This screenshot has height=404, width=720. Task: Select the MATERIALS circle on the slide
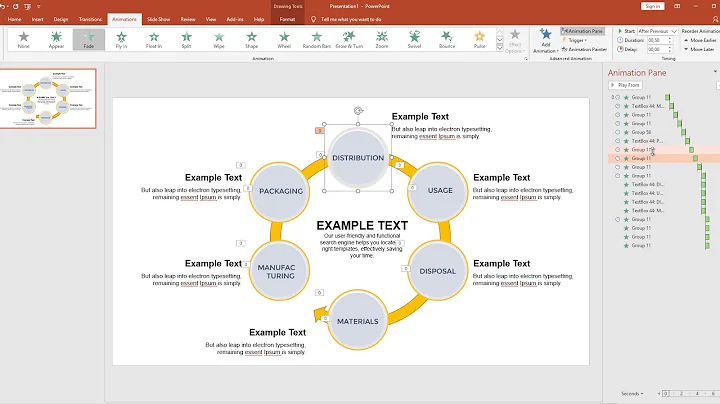tap(357, 320)
